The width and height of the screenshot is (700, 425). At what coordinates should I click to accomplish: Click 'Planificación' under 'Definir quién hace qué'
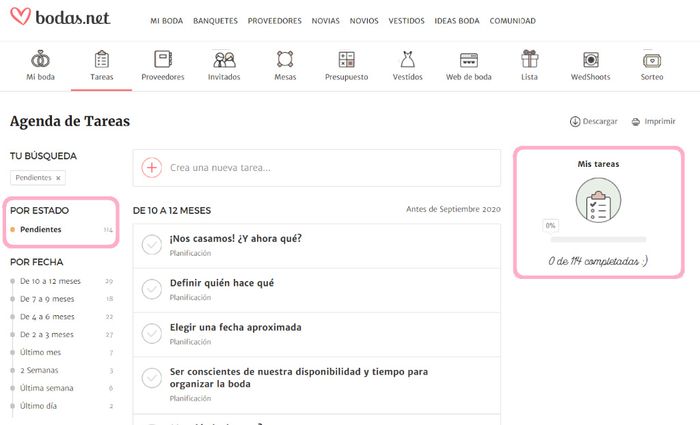point(190,297)
